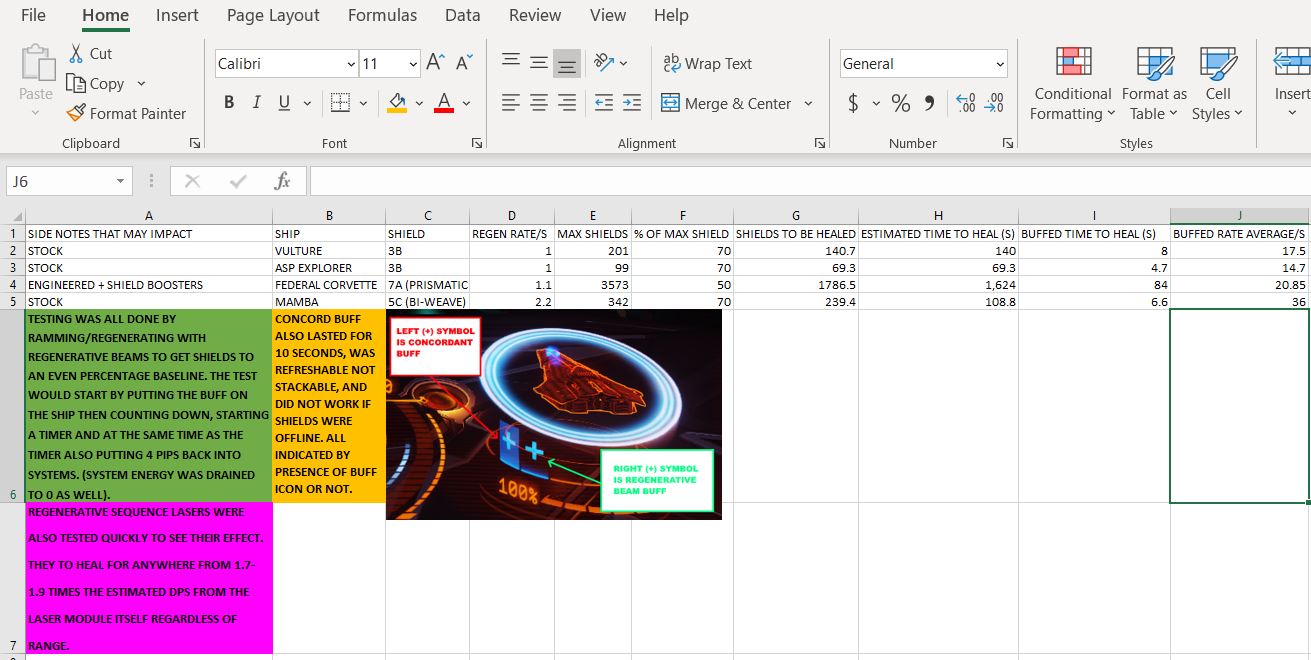
Task: Open Clipboard group dialog launcher
Action: [195, 143]
